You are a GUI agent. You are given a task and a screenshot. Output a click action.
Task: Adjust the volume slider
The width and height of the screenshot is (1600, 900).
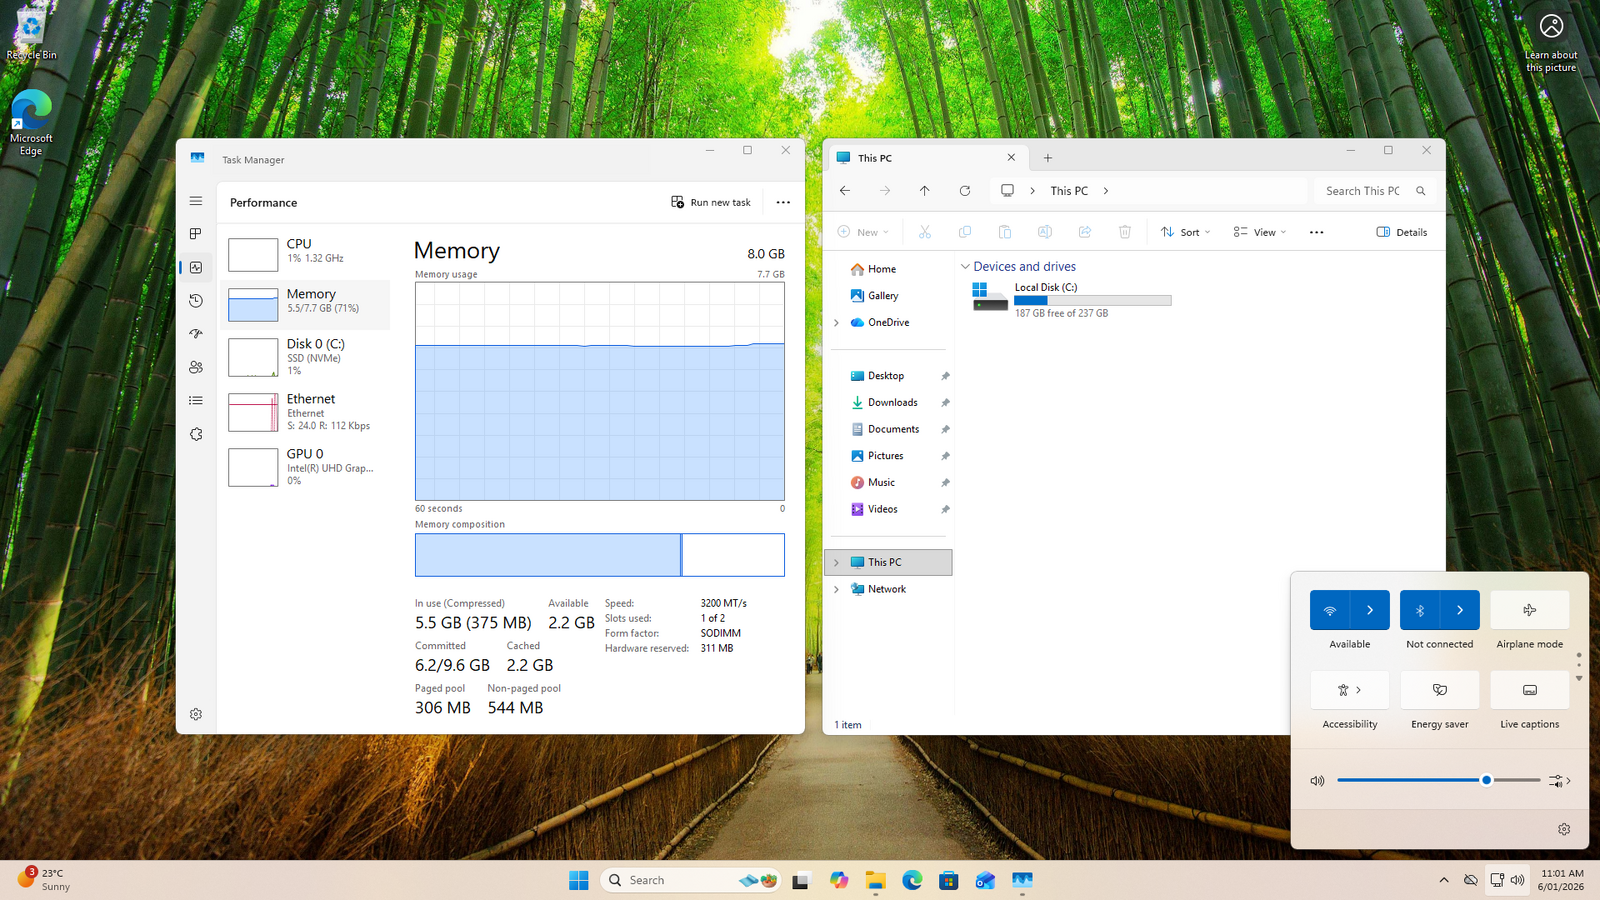point(1486,780)
